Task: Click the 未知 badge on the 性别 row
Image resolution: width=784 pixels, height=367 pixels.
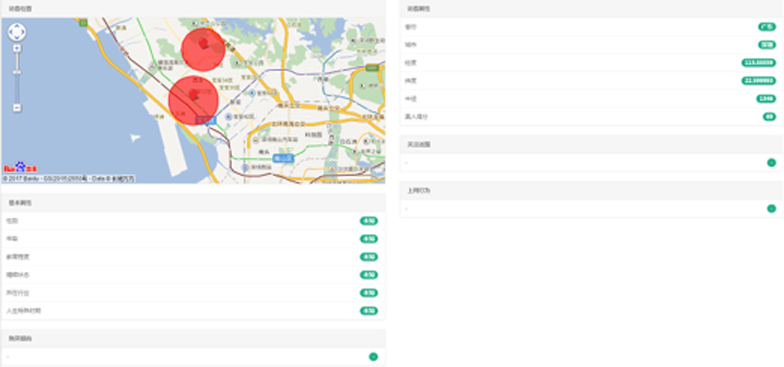Action: 369,221
